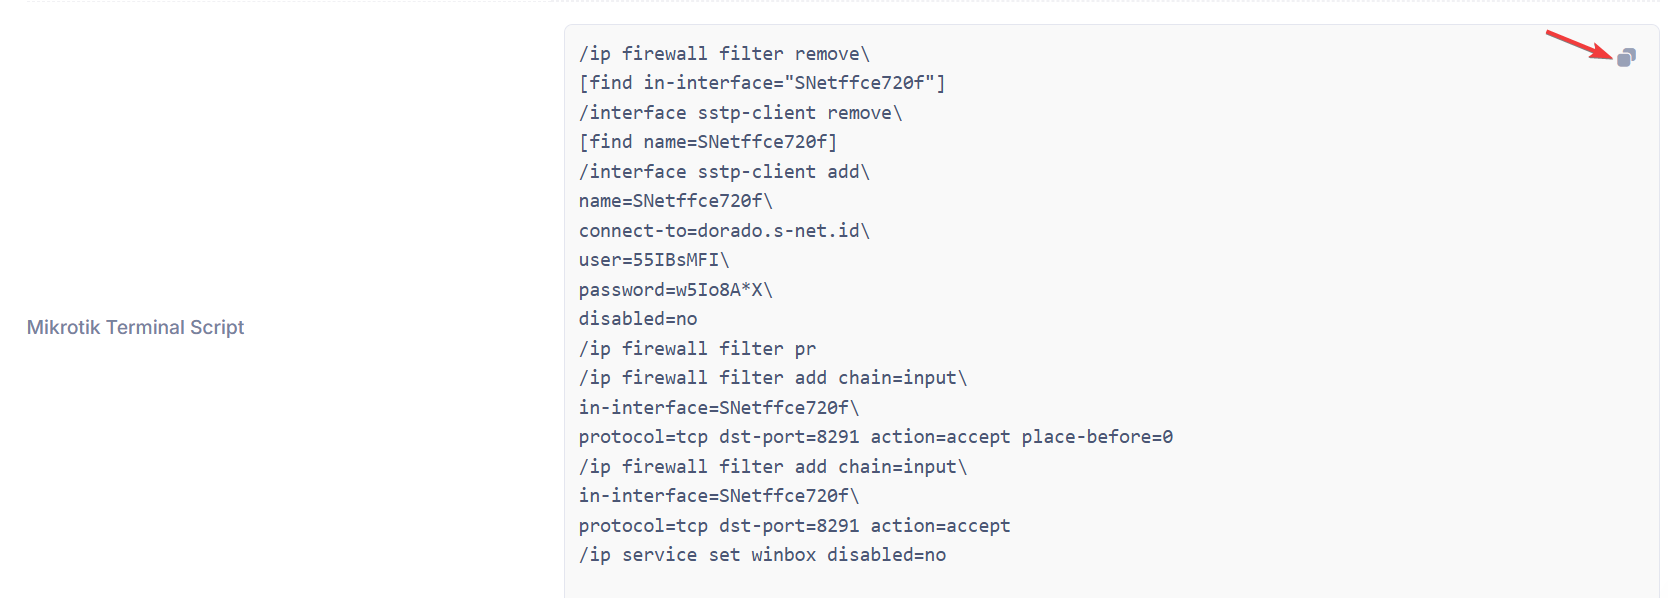Click the line ending with place-before=0
The image size is (1668, 598).
(x=876, y=437)
